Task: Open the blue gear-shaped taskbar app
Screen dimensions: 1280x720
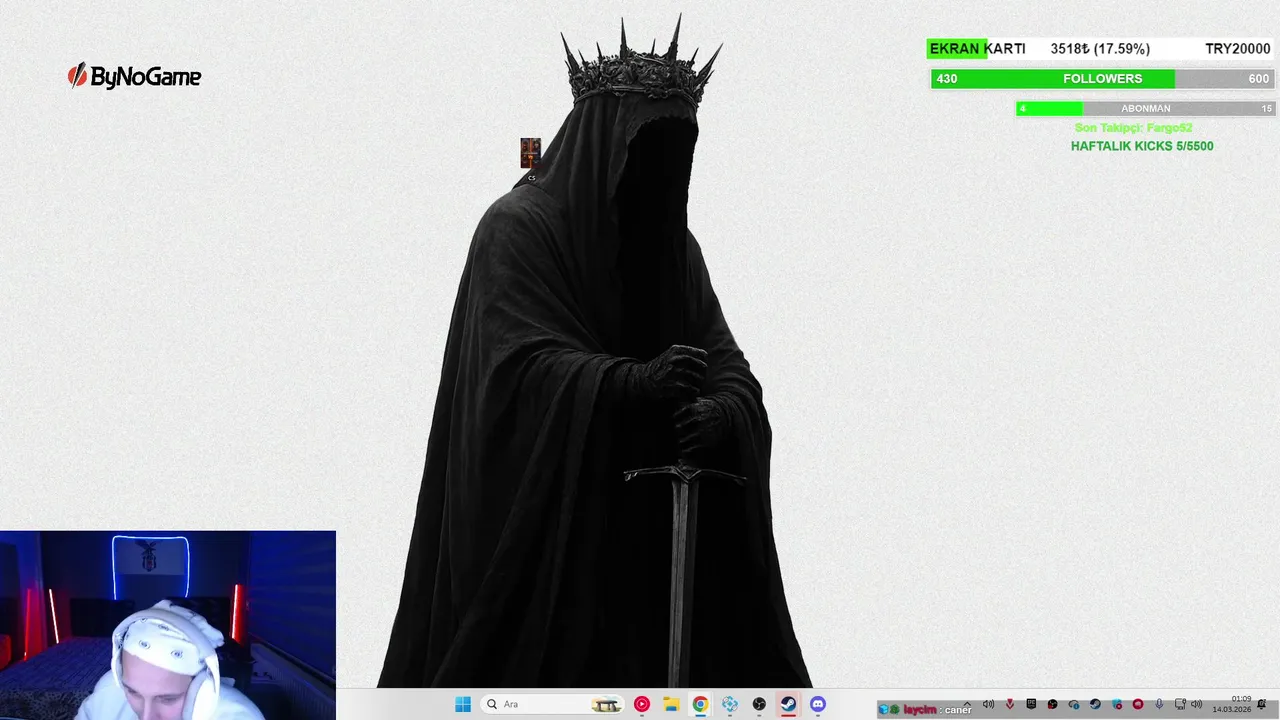Action: click(730, 704)
